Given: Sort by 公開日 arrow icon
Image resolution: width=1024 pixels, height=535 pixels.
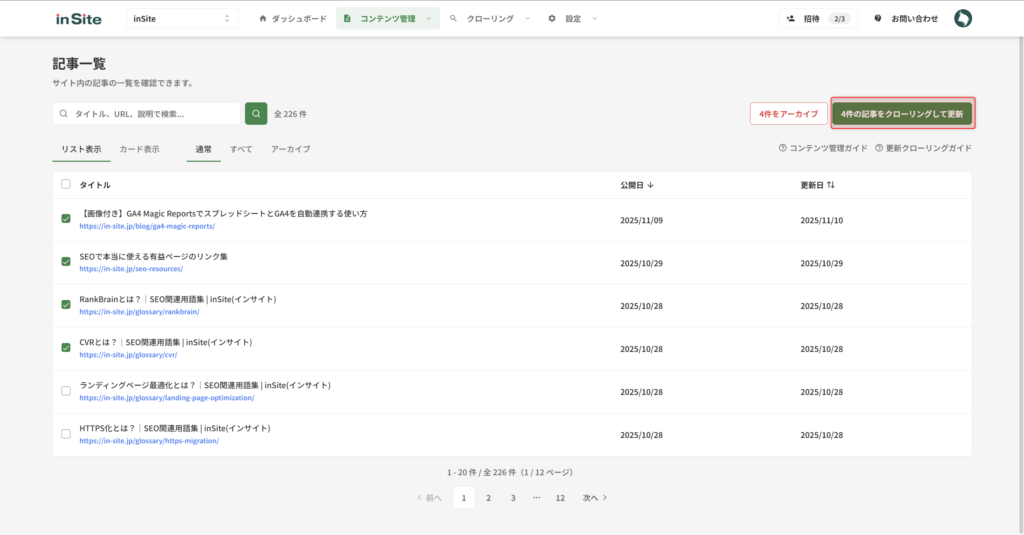Looking at the screenshot, I should click(x=651, y=185).
